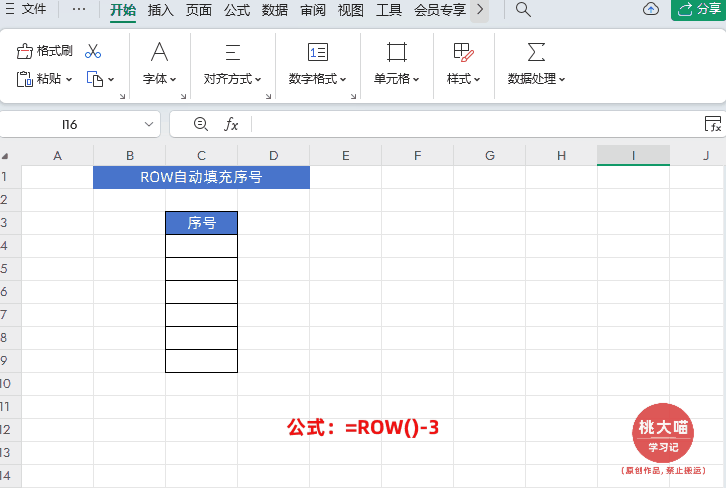
Task: Click the magnifier search icon
Action: 523,9
